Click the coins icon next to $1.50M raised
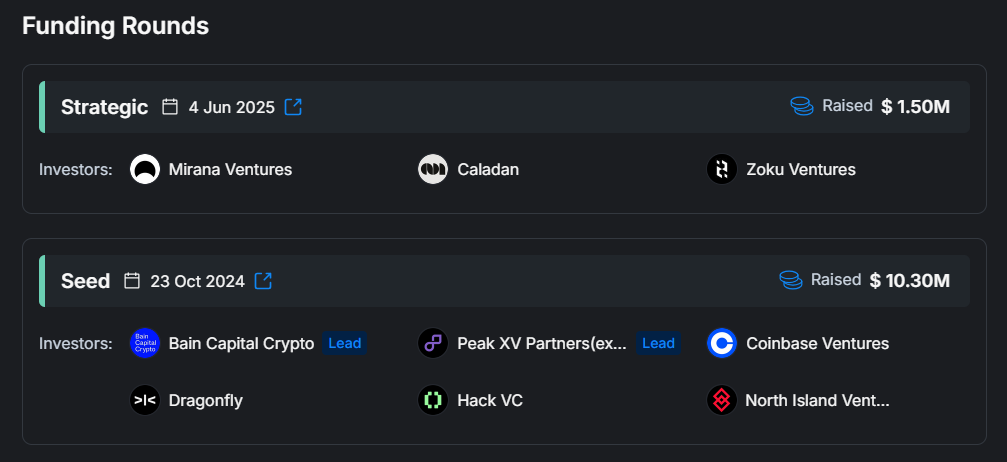This screenshot has height=462, width=1007. pyautogui.click(x=802, y=106)
